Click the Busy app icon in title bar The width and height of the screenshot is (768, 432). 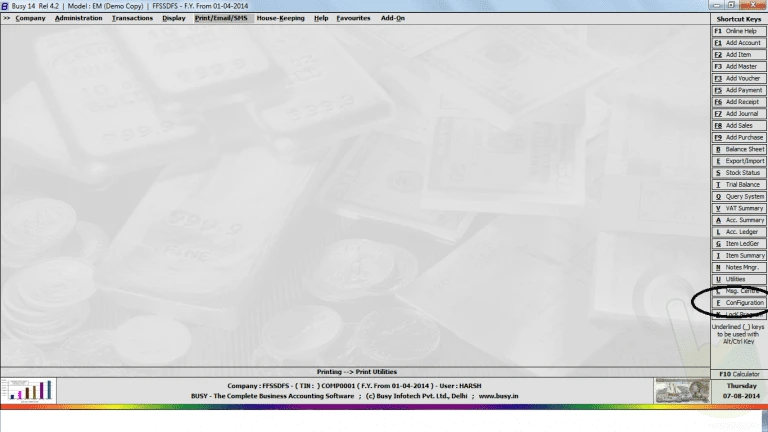point(4,6)
